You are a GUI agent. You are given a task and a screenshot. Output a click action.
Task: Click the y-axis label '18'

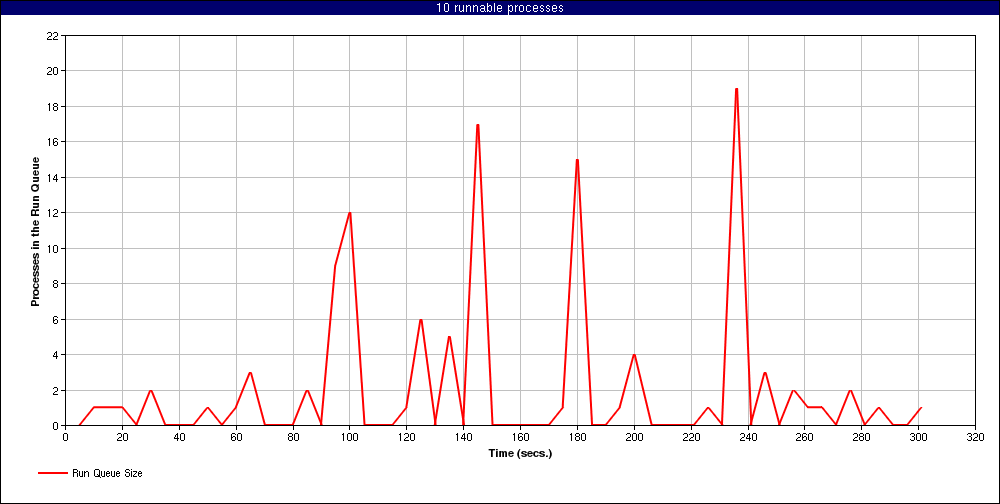tap(53, 107)
